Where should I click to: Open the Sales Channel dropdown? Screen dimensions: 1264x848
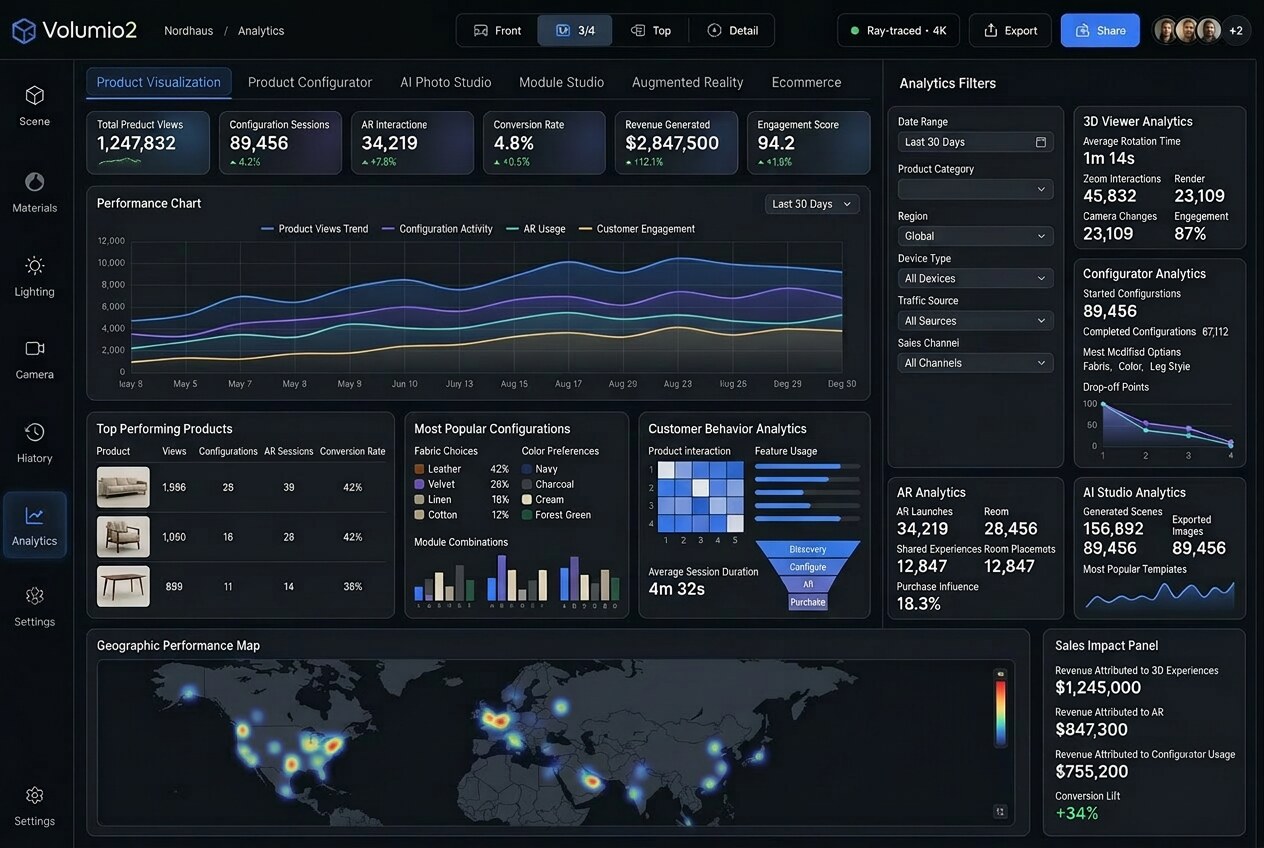coord(975,363)
